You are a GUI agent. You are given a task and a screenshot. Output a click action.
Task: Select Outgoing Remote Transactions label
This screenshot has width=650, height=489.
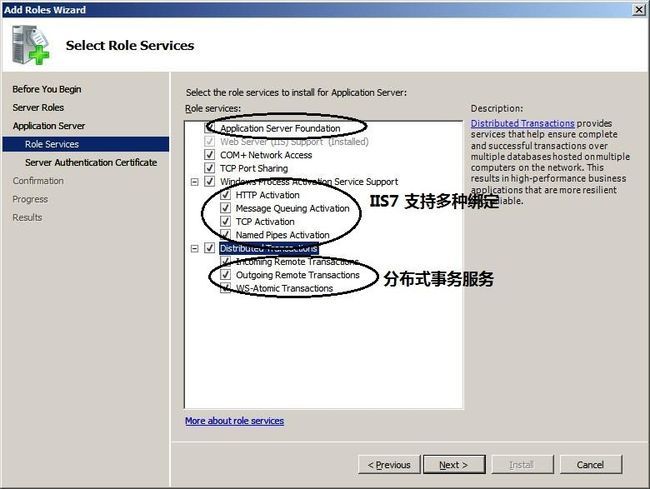click(298, 275)
